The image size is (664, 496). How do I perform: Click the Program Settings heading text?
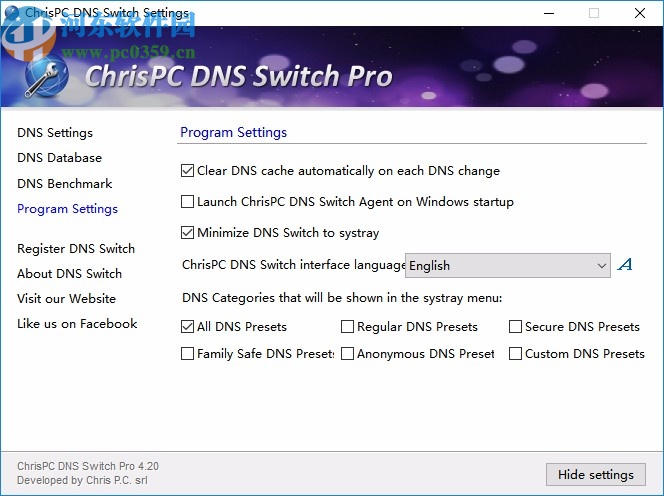pos(233,133)
